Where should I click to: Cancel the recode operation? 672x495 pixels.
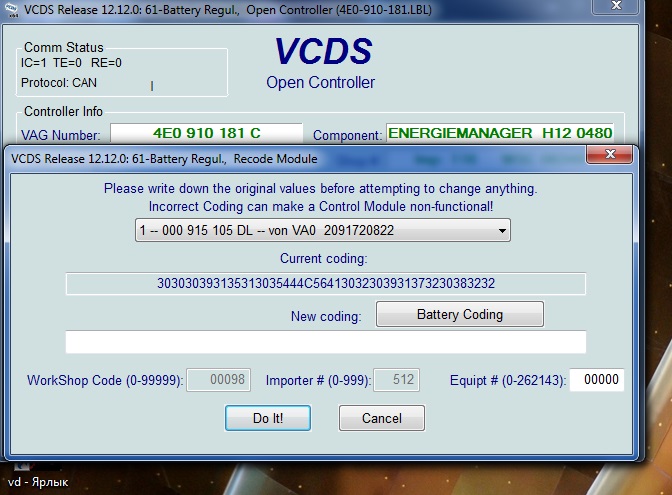pos(382,418)
